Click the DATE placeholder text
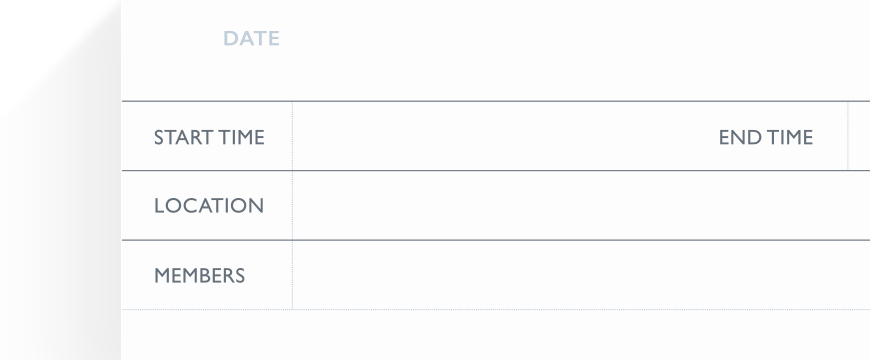 [x=251, y=38]
